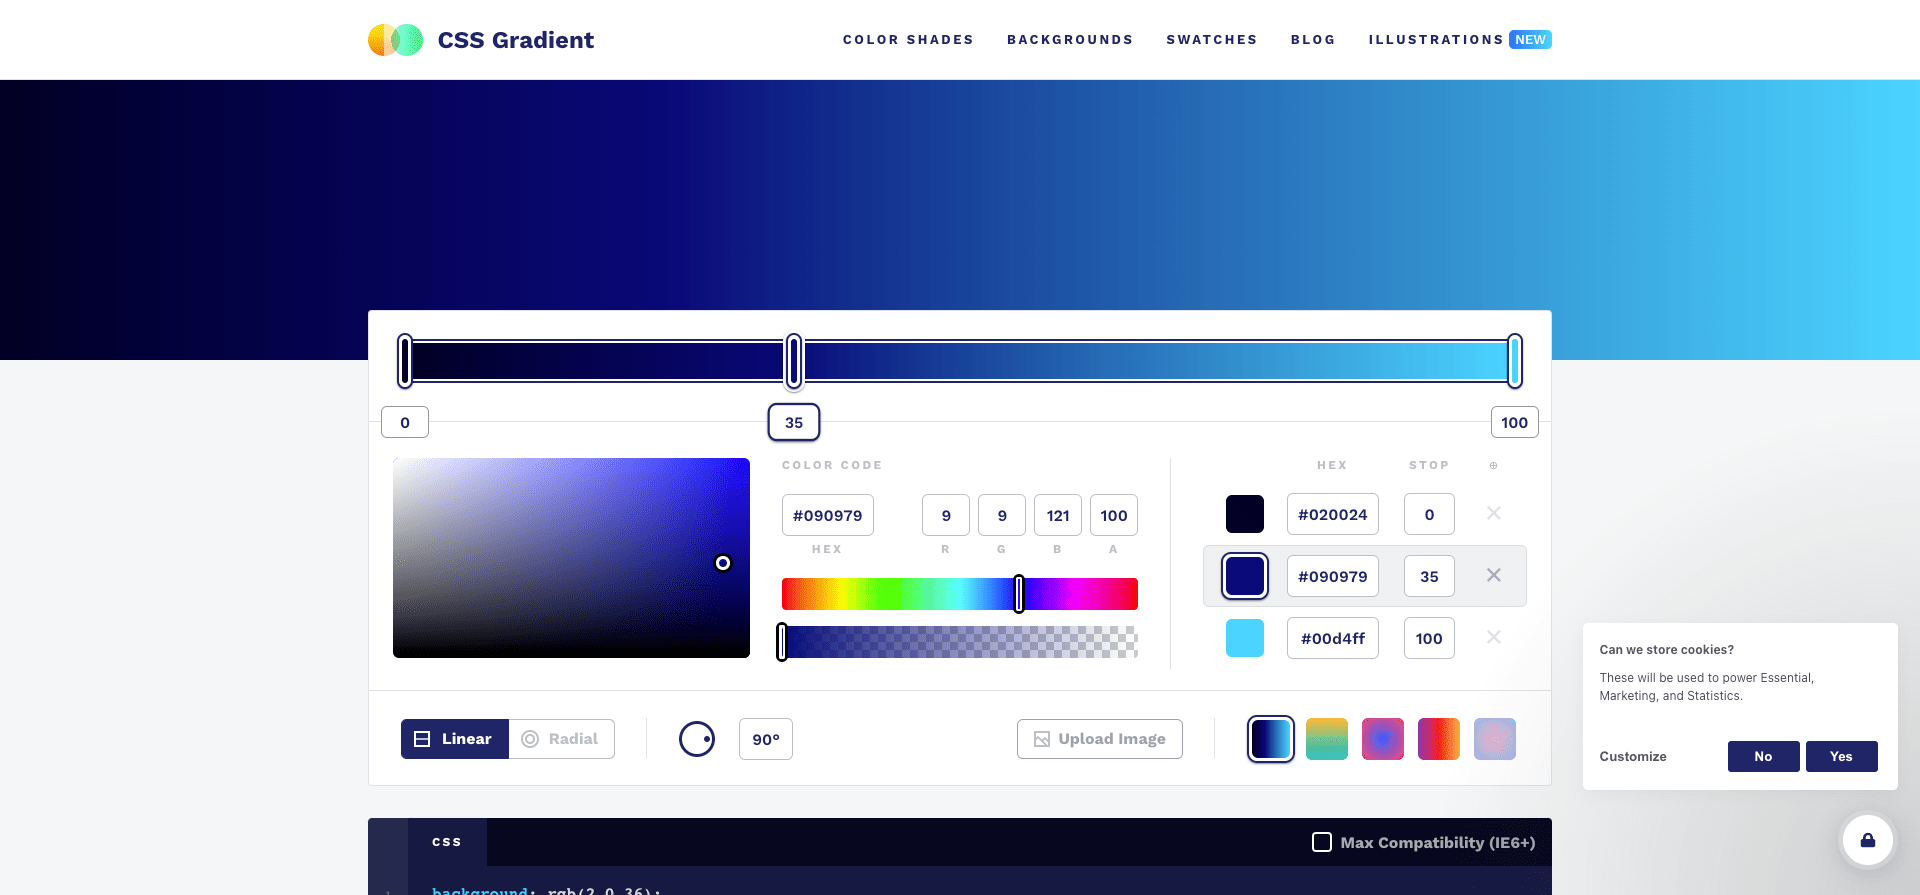Open Swatches menu item
This screenshot has width=1920, height=895.
[x=1212, y=40]
